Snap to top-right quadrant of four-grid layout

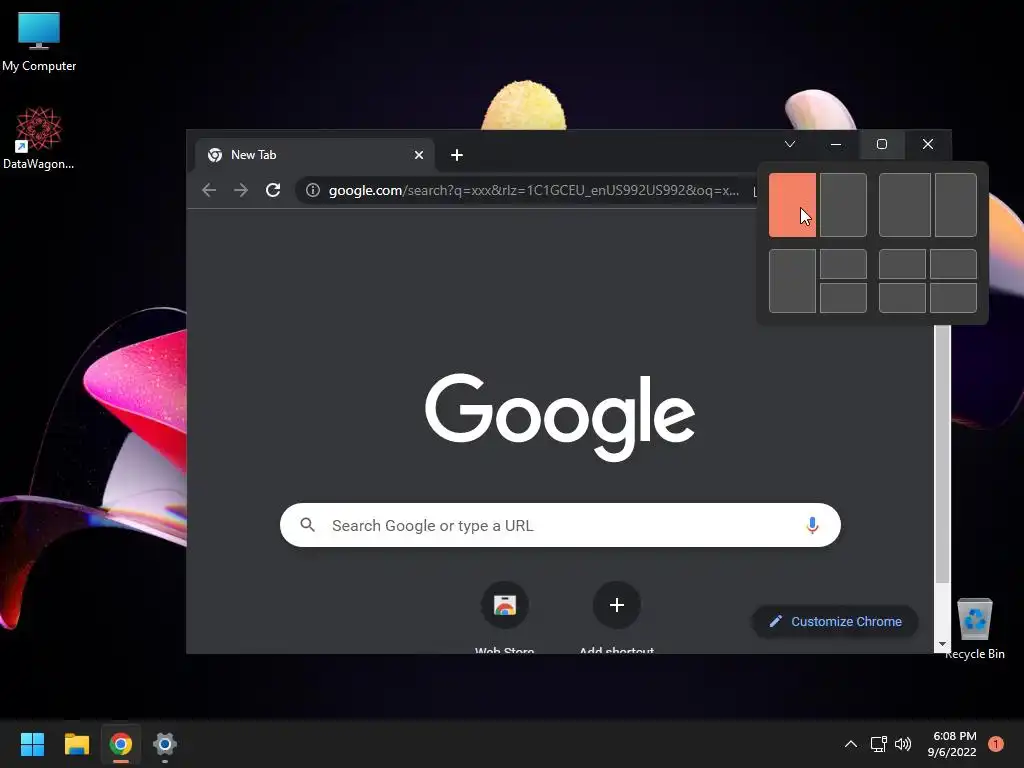(953, 264)
